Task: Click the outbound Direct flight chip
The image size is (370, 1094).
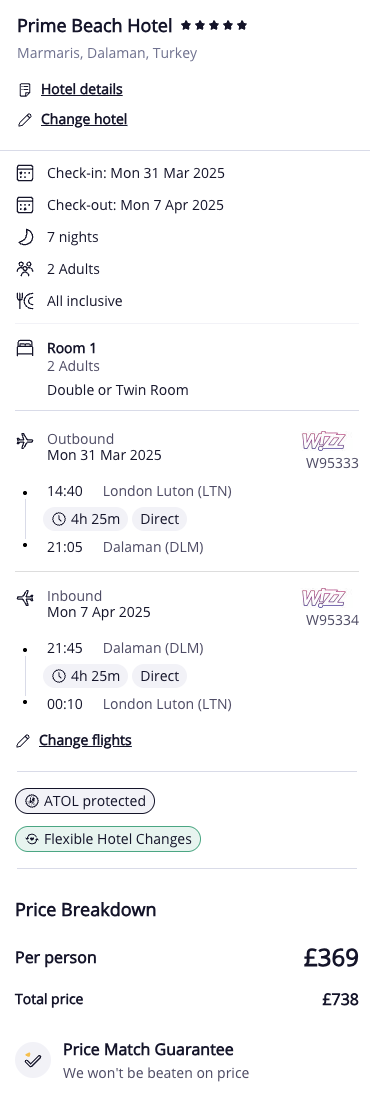Action: (x=160, y=519)
